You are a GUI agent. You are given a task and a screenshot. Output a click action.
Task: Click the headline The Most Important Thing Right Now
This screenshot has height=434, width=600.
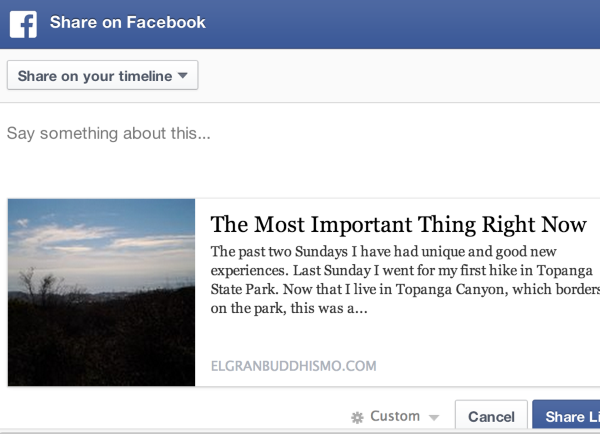399,224
